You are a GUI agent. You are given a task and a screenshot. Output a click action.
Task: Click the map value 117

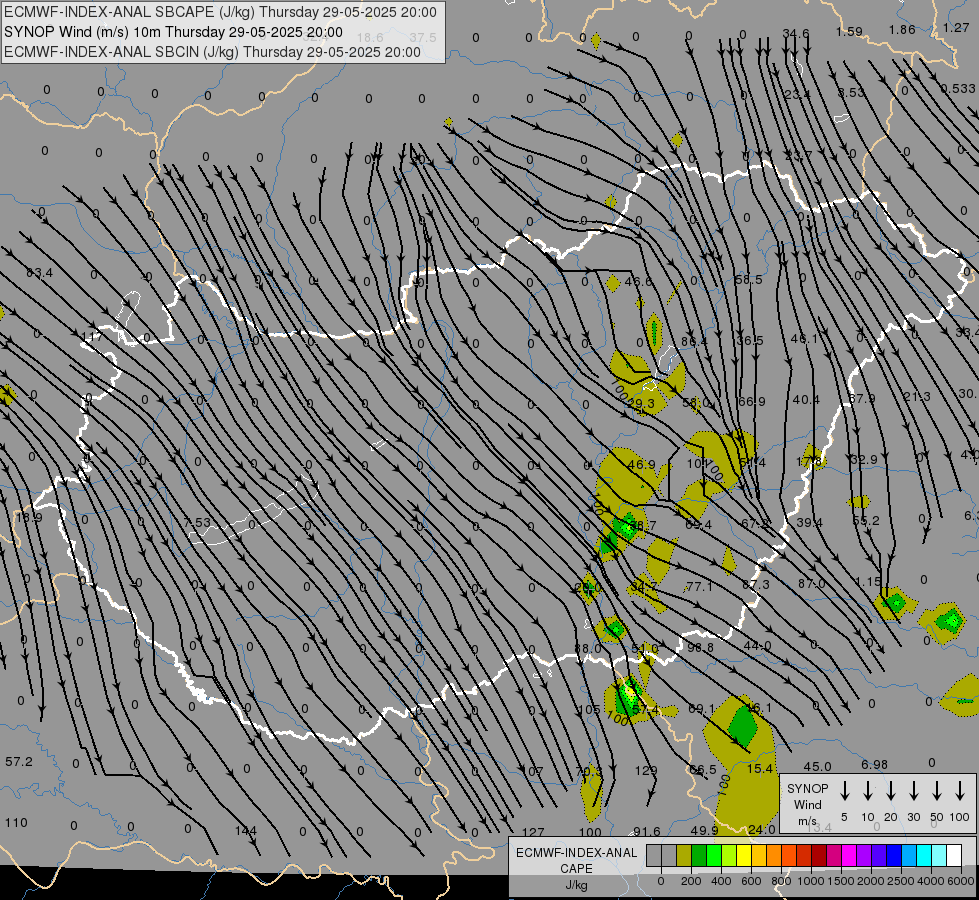[91, 337]
